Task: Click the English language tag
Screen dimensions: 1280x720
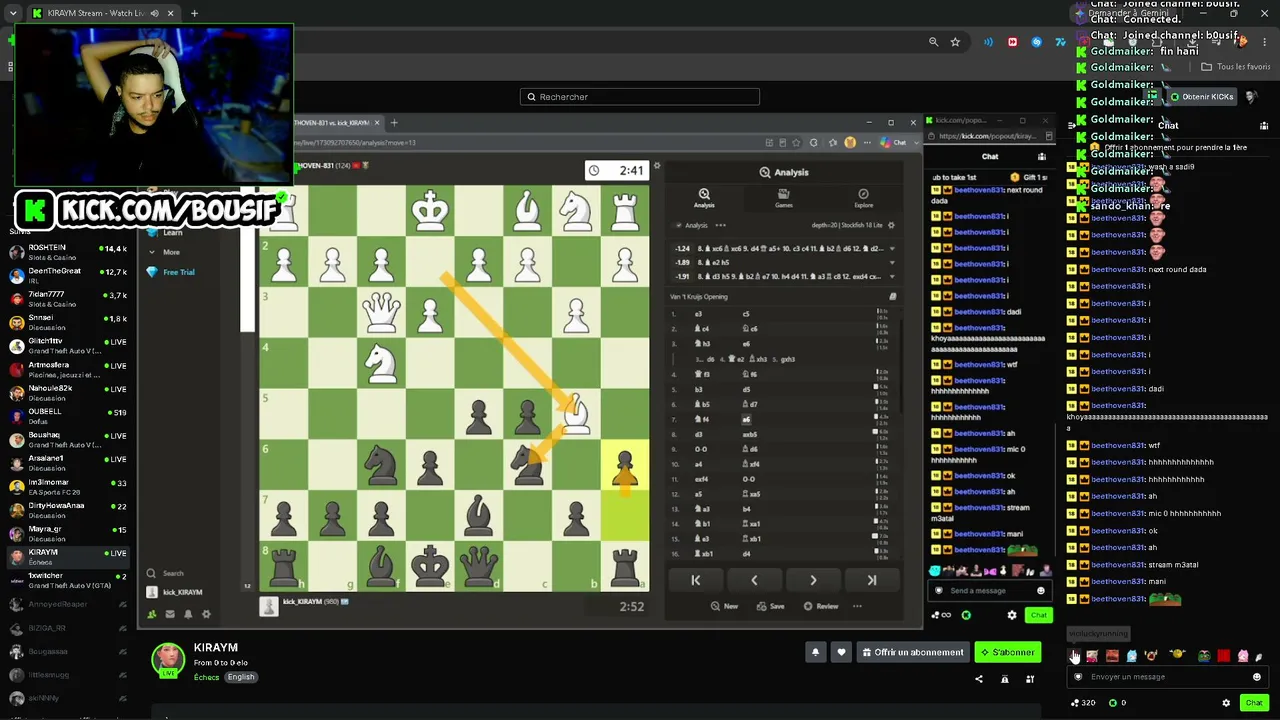Action: click(241, 677)
